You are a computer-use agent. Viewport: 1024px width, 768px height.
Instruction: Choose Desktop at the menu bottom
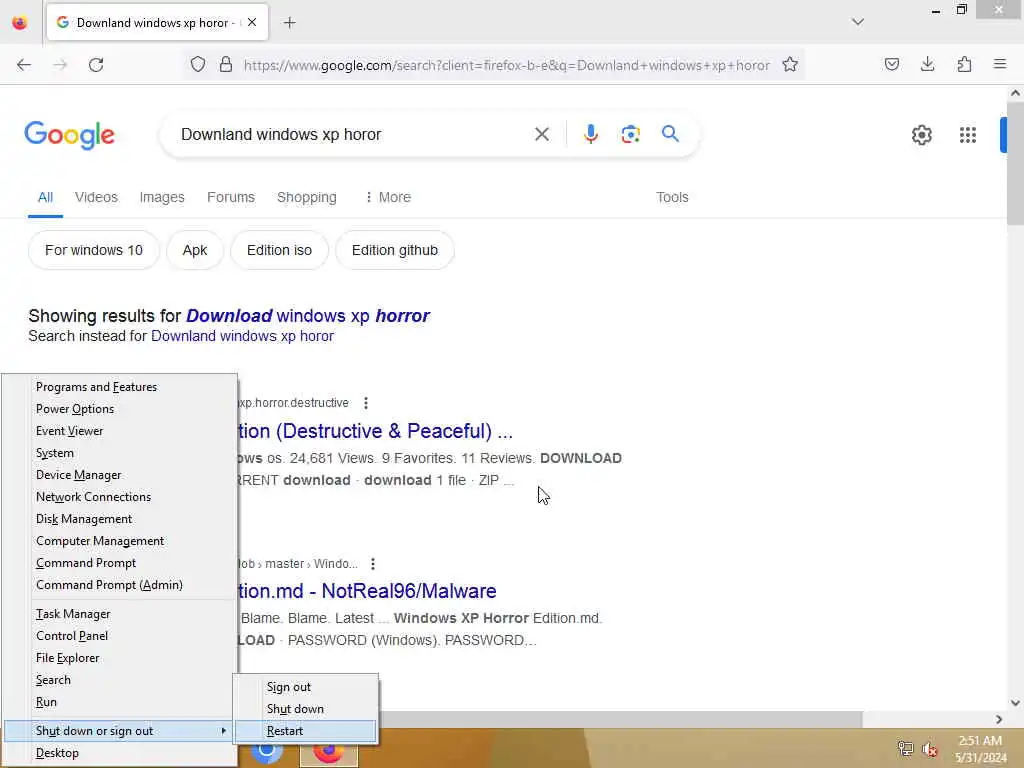click(x=120, y=753)
